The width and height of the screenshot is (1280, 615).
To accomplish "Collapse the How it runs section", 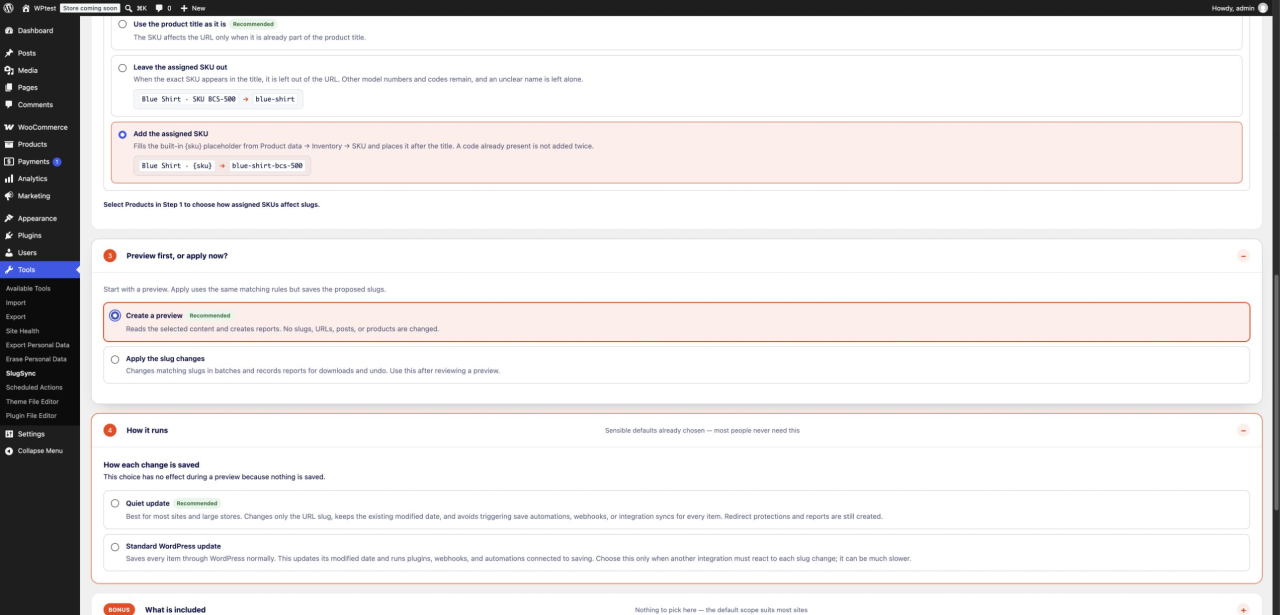I will pyautogui.click(x=1243, y=430).
